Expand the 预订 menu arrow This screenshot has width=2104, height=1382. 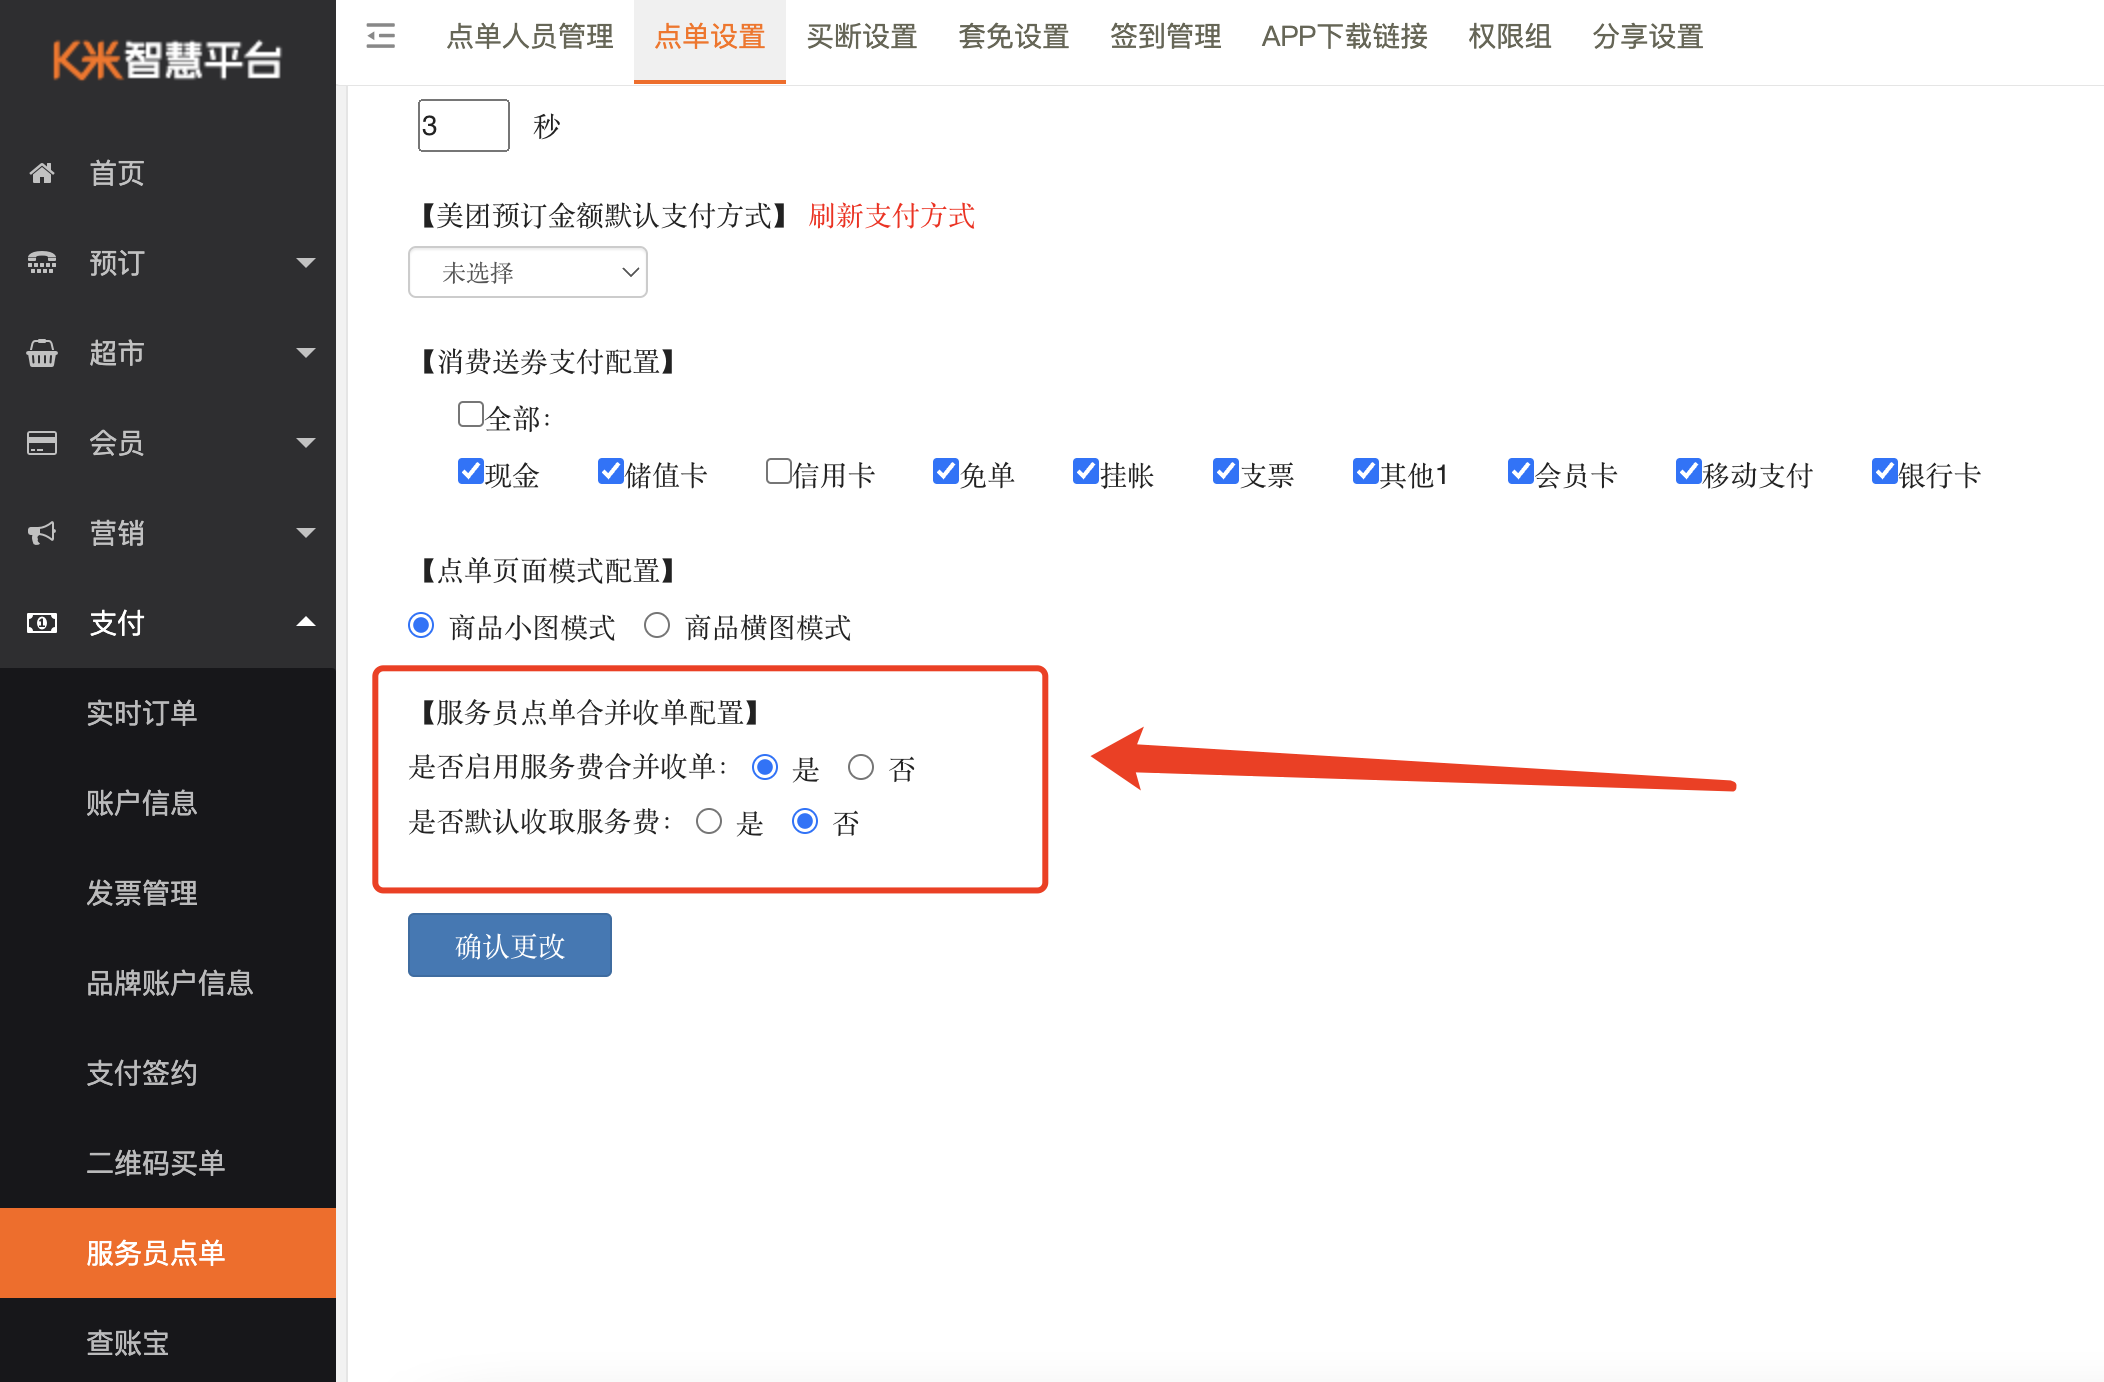coord(306,263)
